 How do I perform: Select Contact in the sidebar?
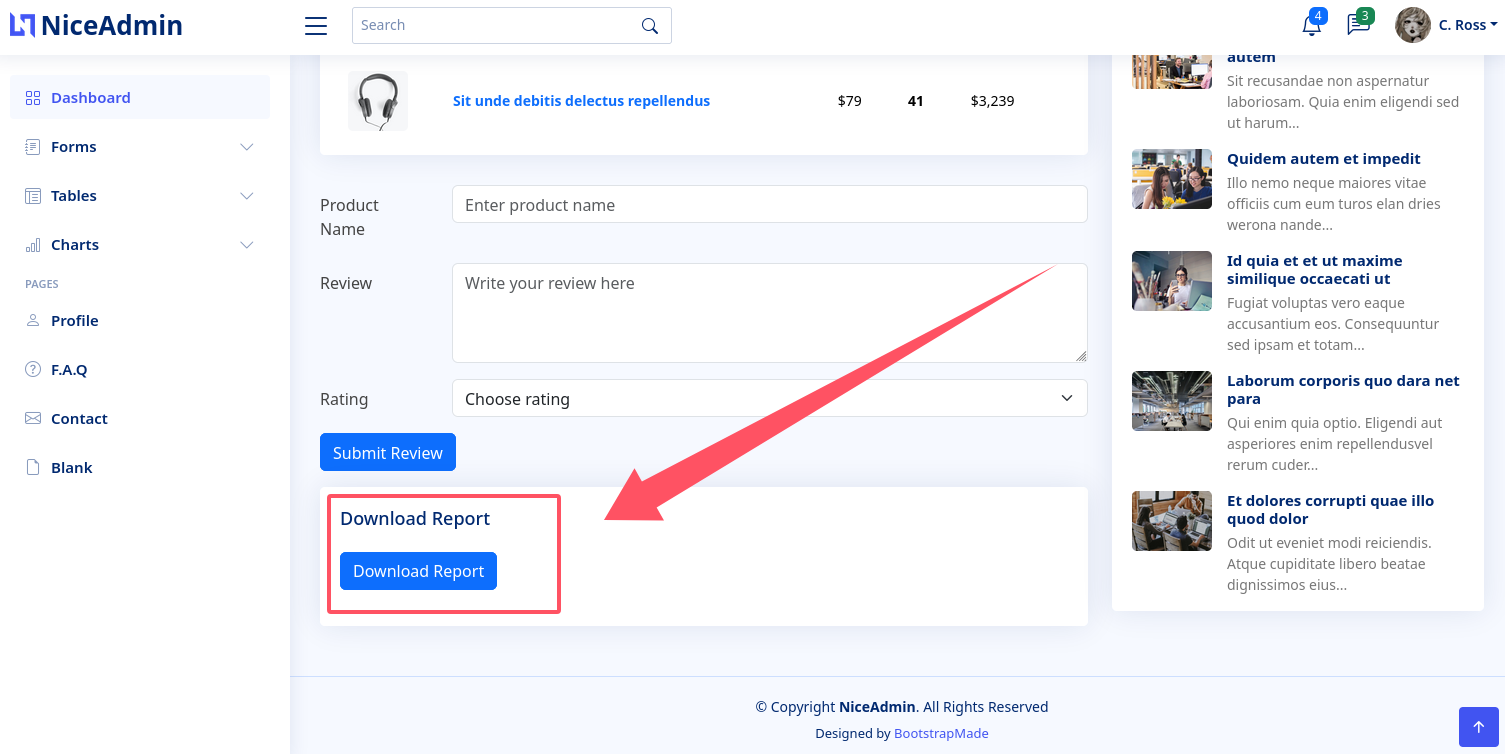[79, 419]
